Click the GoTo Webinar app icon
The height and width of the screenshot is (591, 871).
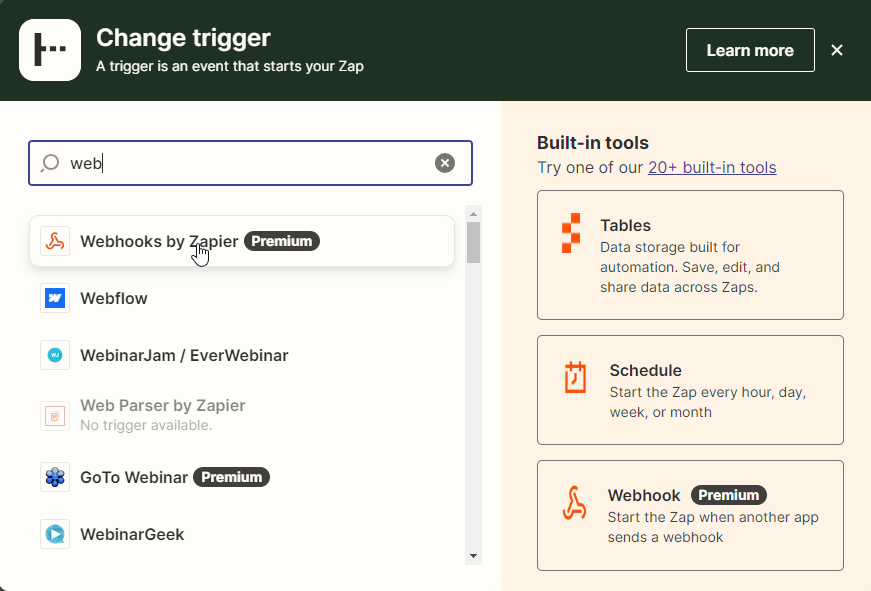point(55,477)
